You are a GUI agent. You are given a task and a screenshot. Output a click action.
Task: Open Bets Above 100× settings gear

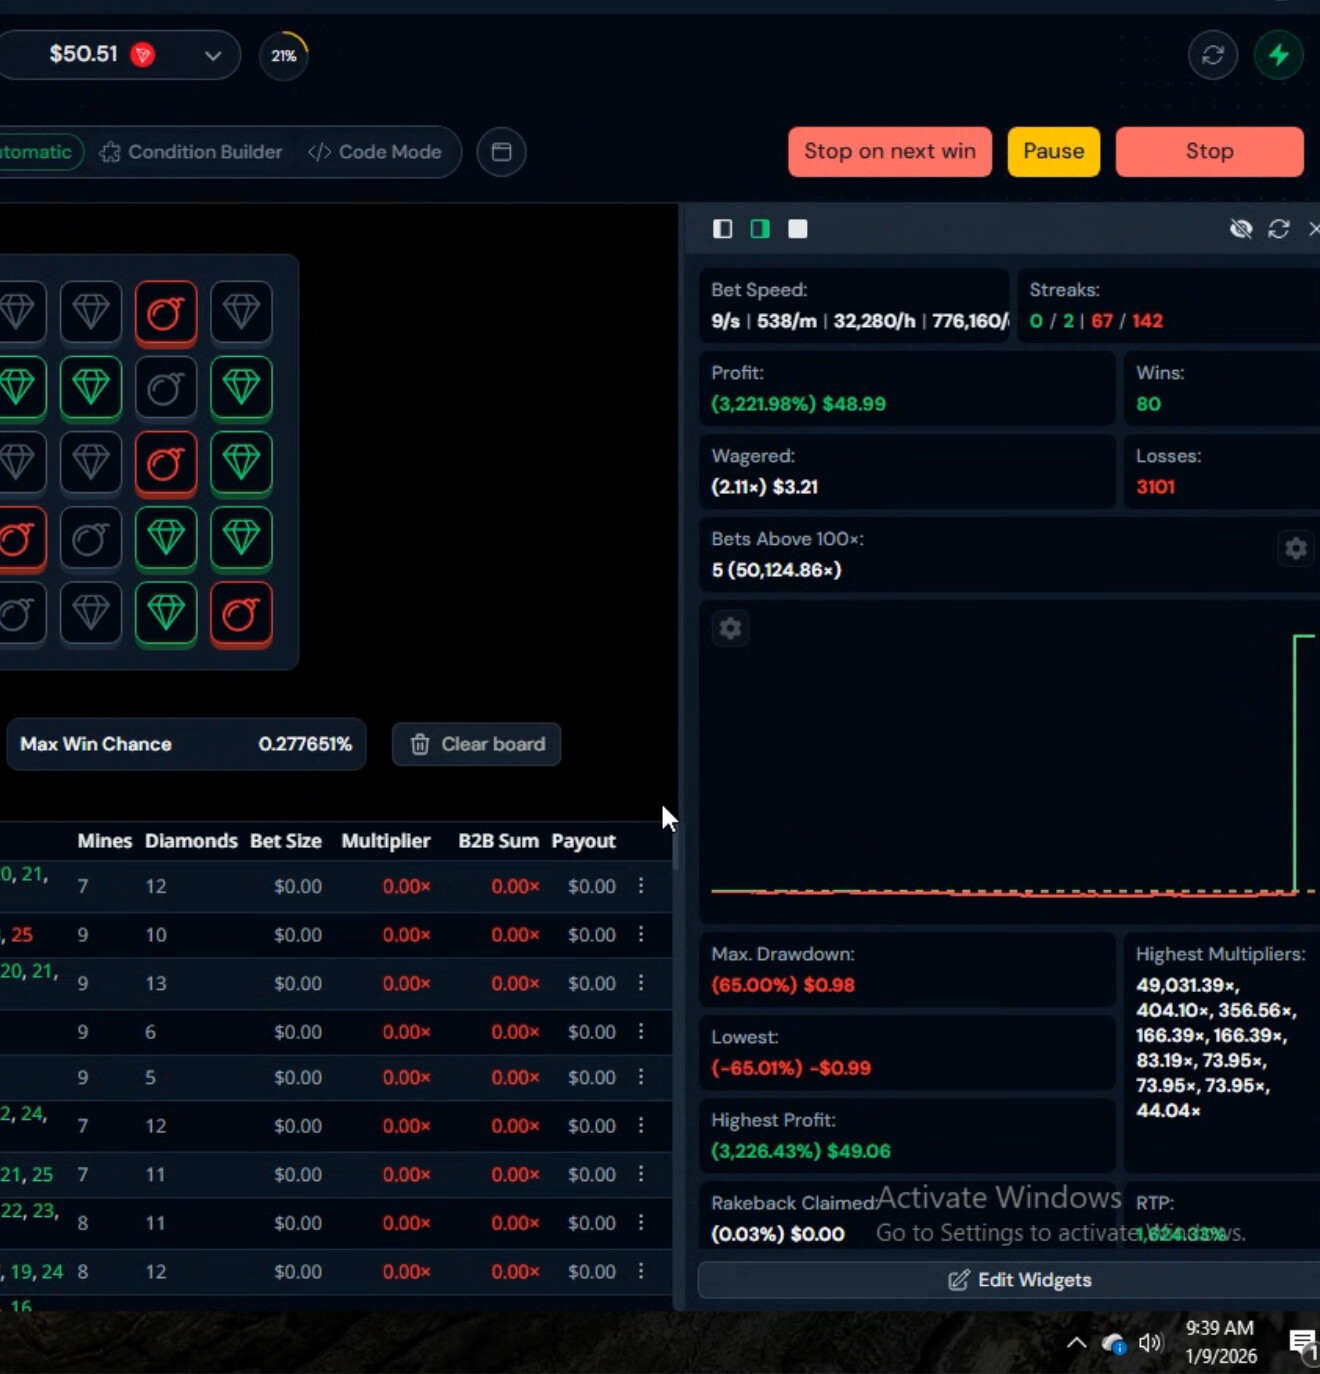pyautogui.click(x=1295, y=548)
